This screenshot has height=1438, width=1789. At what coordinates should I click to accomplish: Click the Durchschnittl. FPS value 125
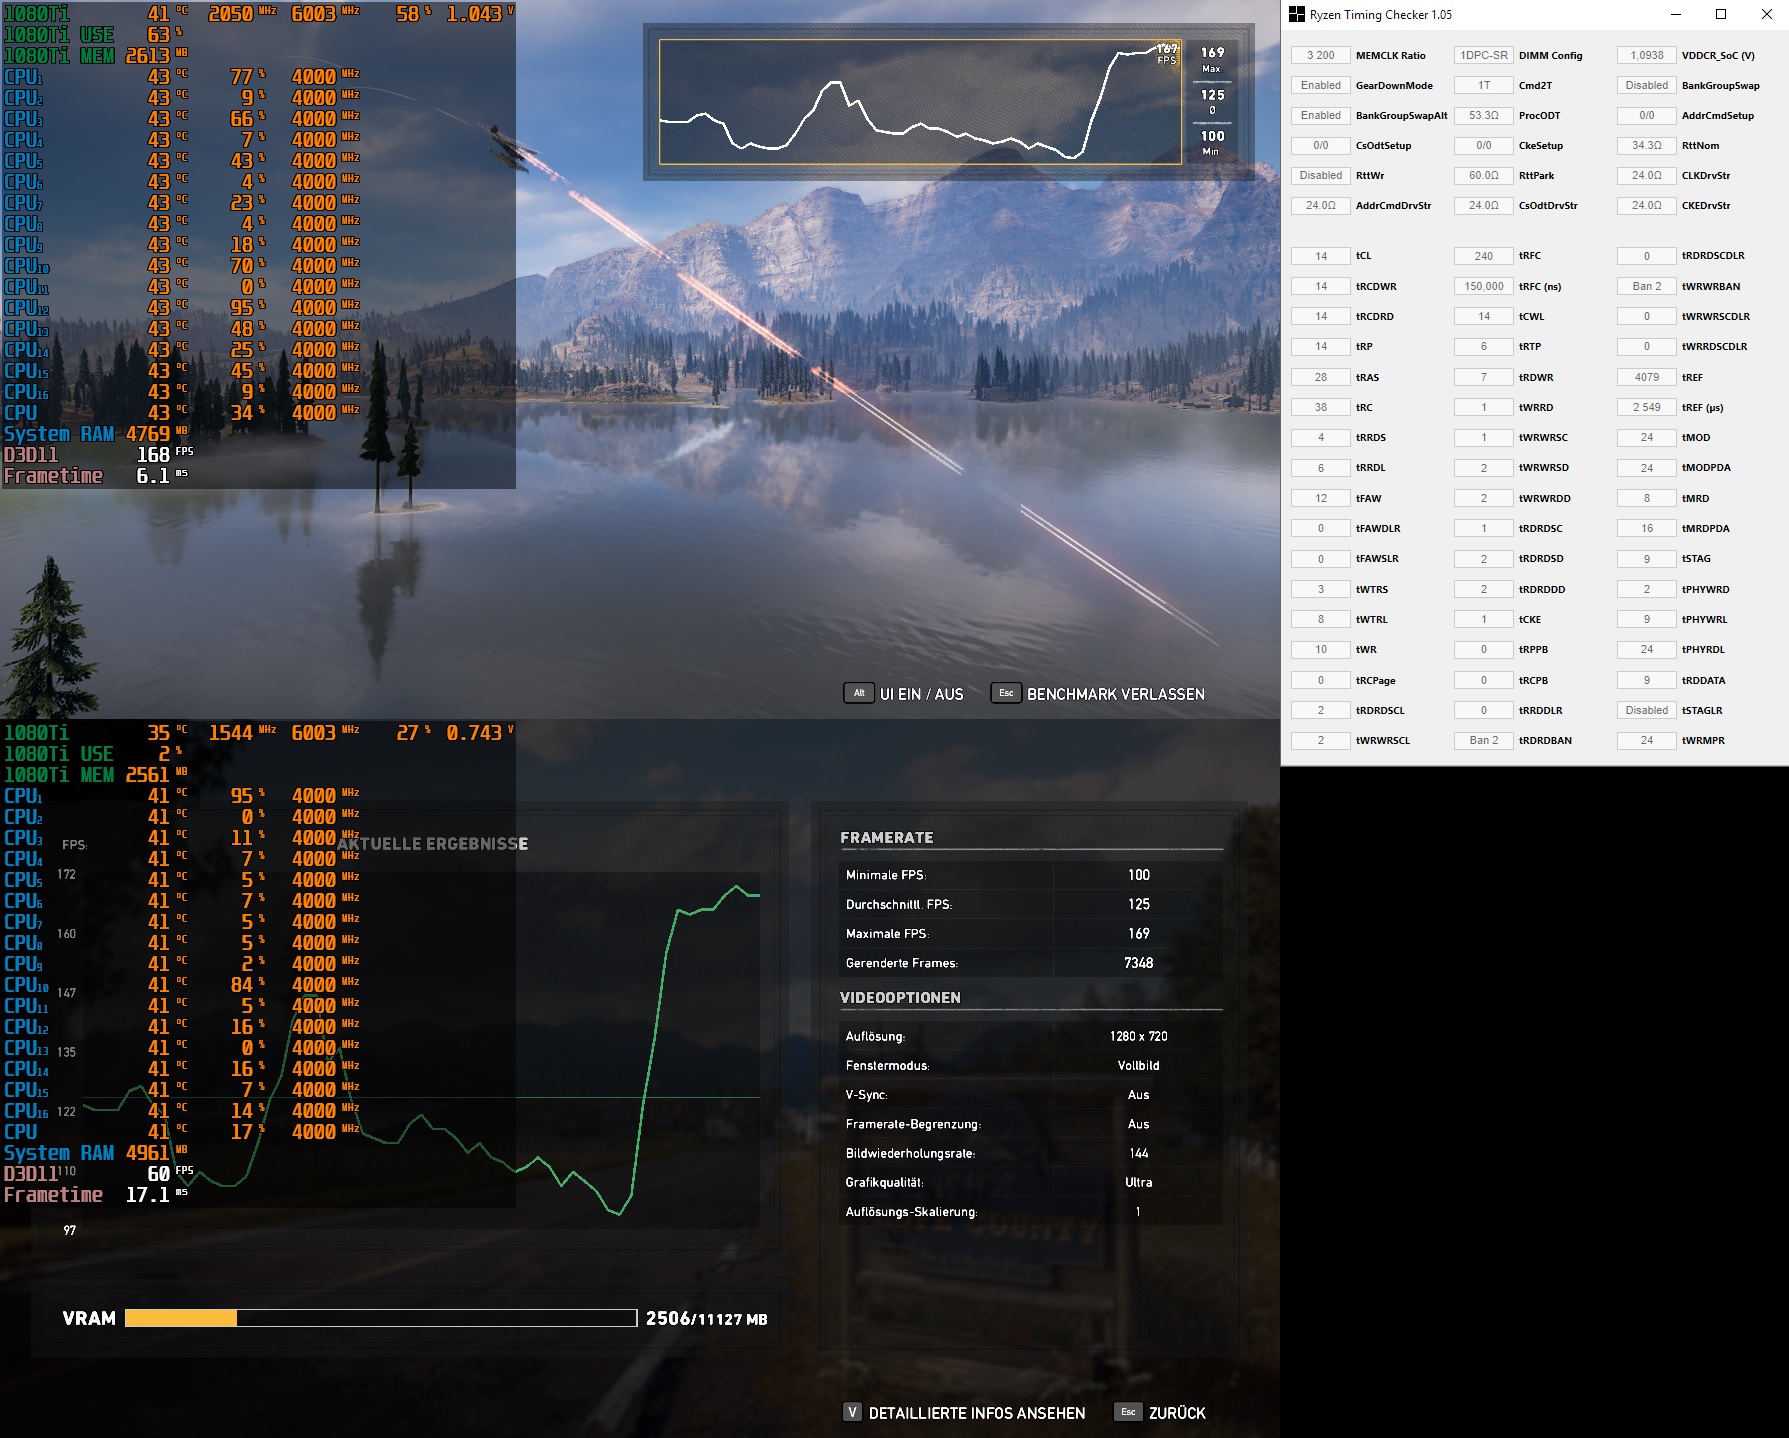(x=1139, y=904)
